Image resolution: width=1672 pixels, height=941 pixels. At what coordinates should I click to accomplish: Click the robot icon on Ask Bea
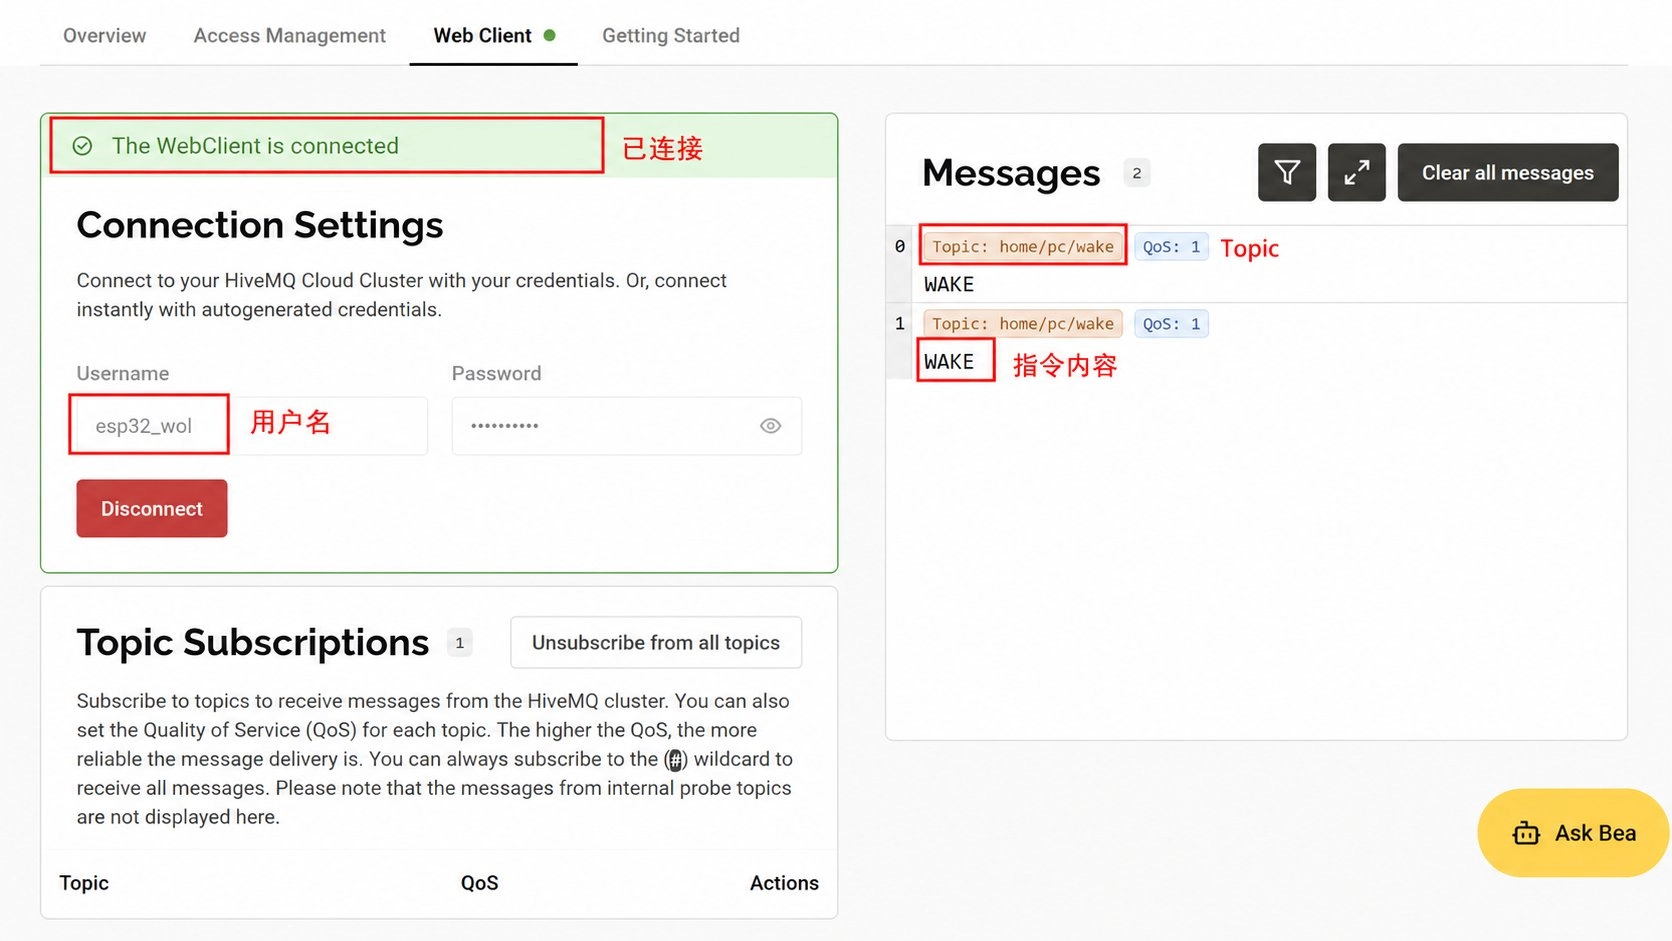[1526, 833]
